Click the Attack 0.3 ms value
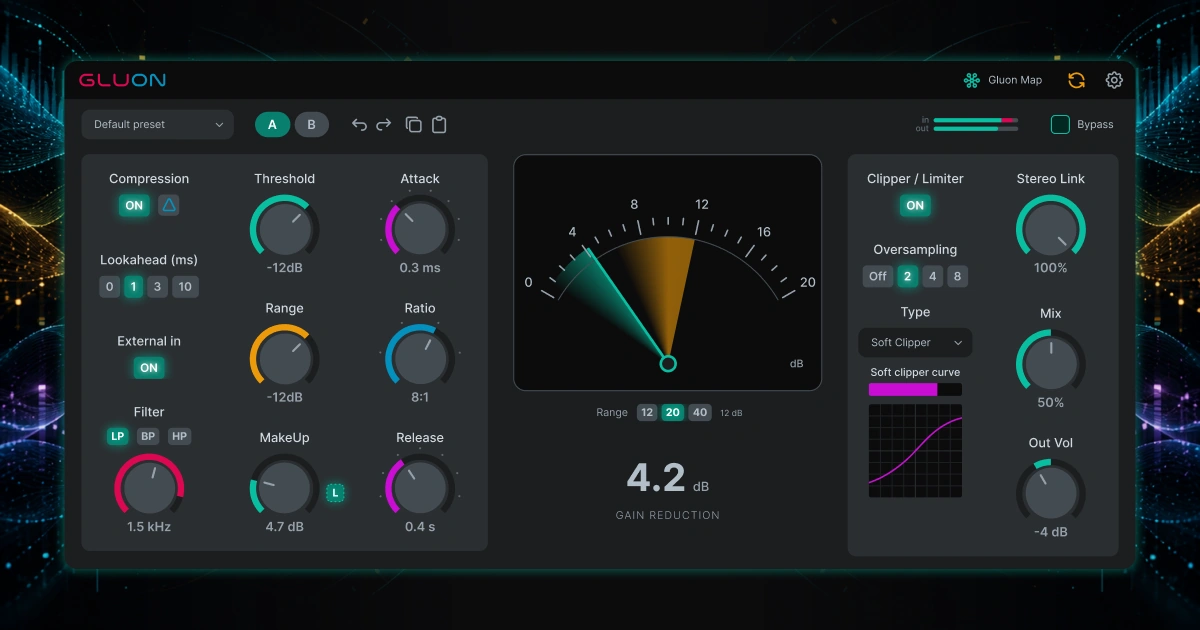 click(x=420, y=268)
